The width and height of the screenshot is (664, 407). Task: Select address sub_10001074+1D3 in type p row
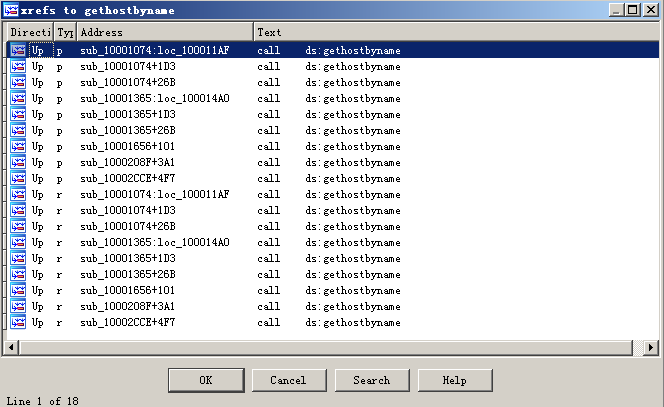pos(128,66)
